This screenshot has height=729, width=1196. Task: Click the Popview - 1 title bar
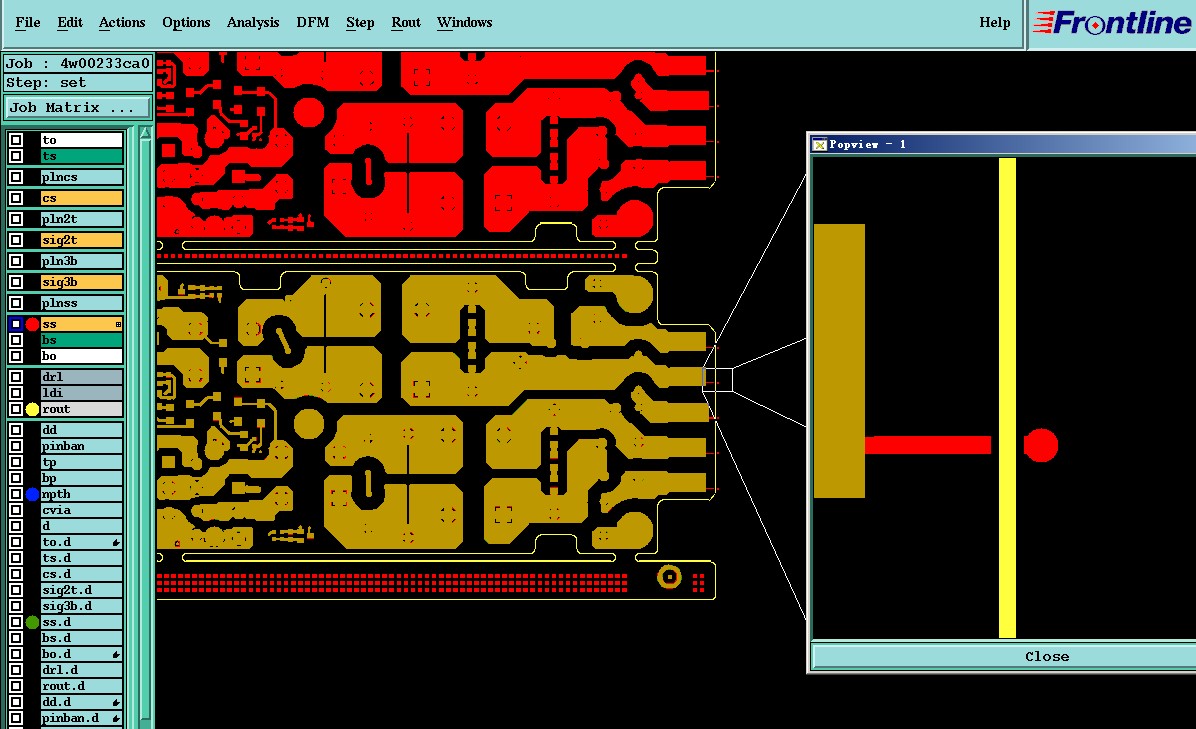point(1004,144)
